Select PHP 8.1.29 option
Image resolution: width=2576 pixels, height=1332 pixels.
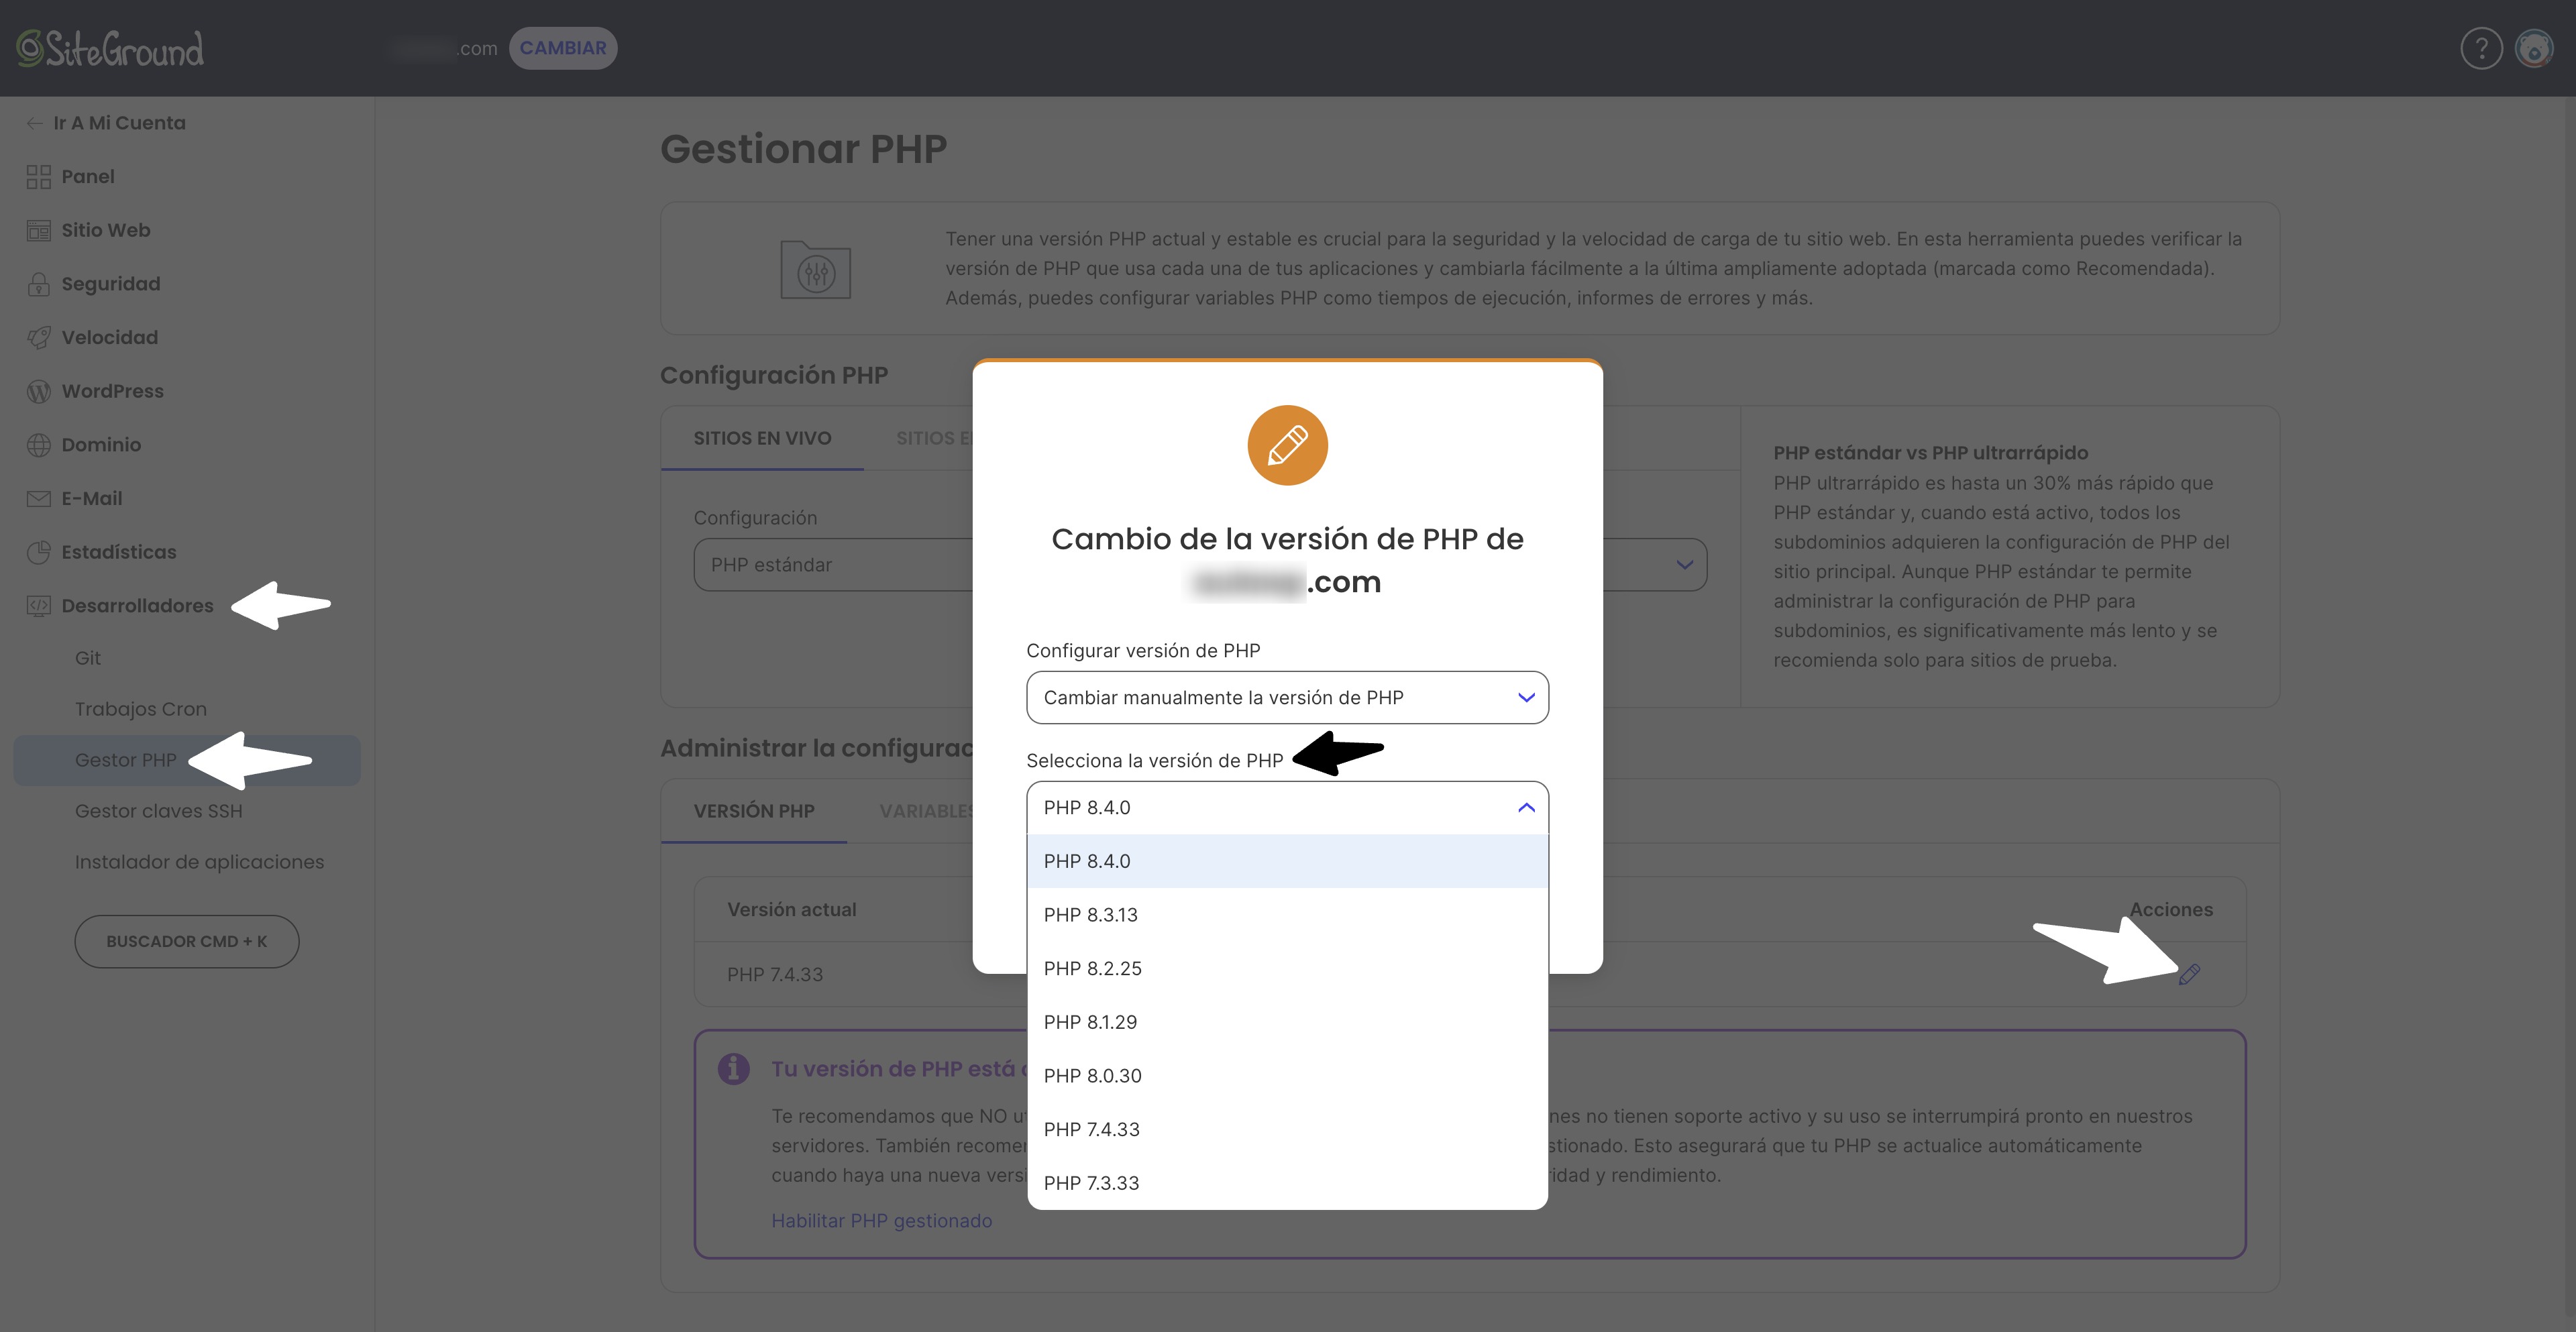[x=1287, y=1022]
